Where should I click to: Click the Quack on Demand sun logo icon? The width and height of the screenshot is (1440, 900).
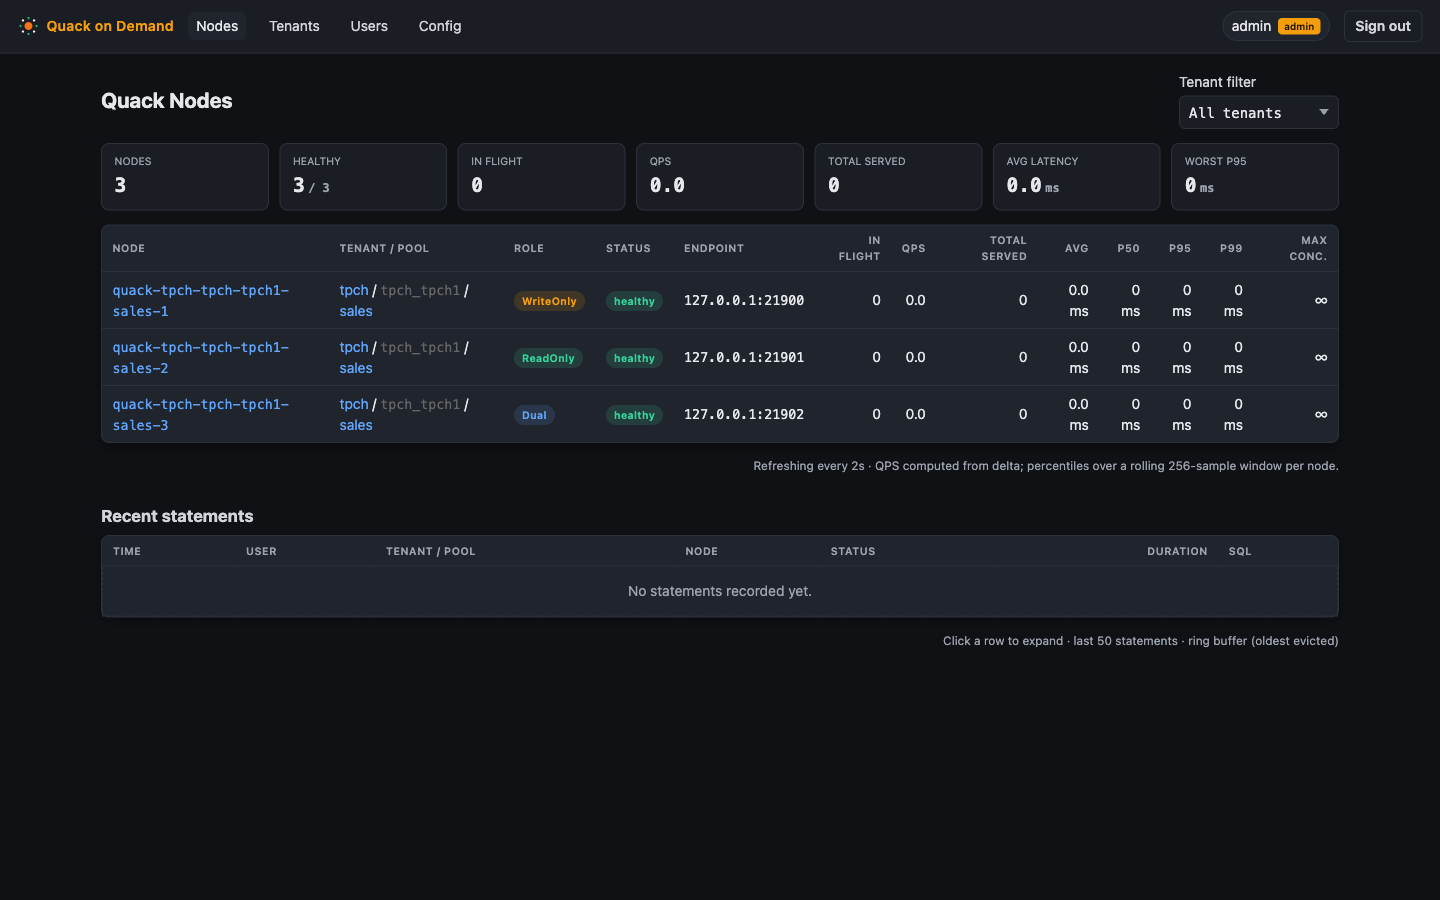pyautogui.click(x=28, y=26)
